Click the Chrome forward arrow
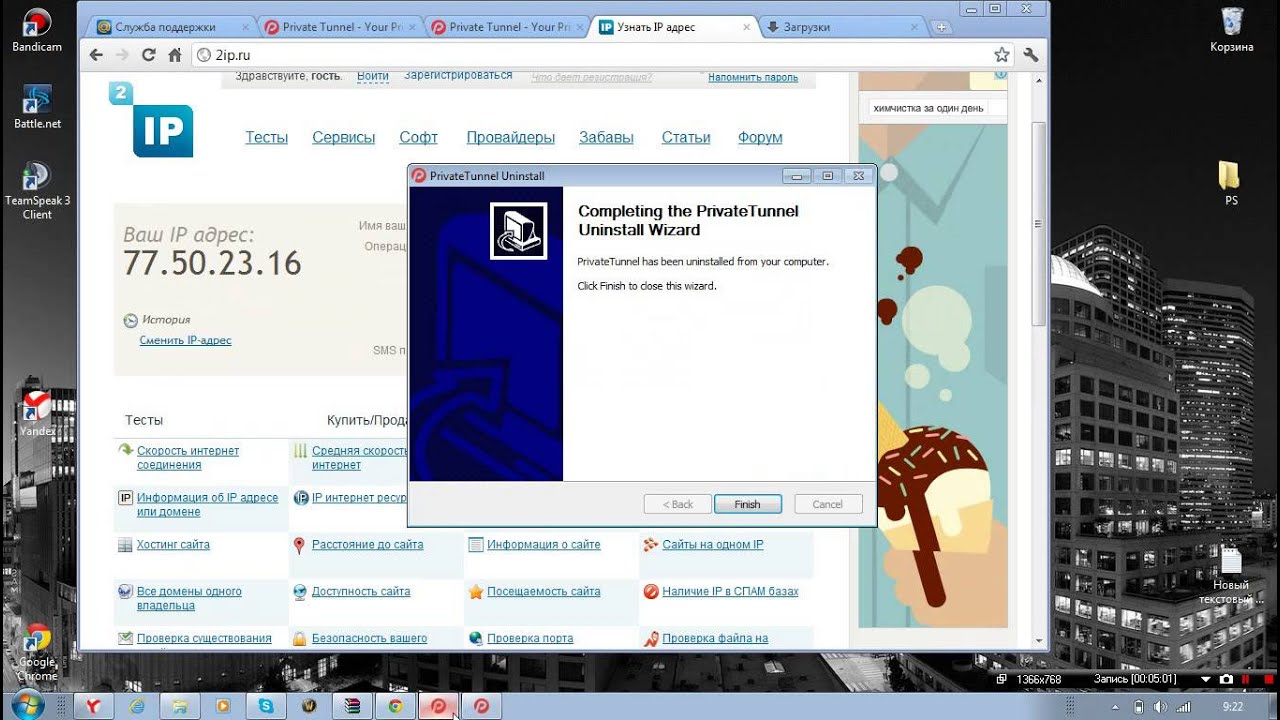This screenshot has width=1280, height=720. tap(123, 55)
